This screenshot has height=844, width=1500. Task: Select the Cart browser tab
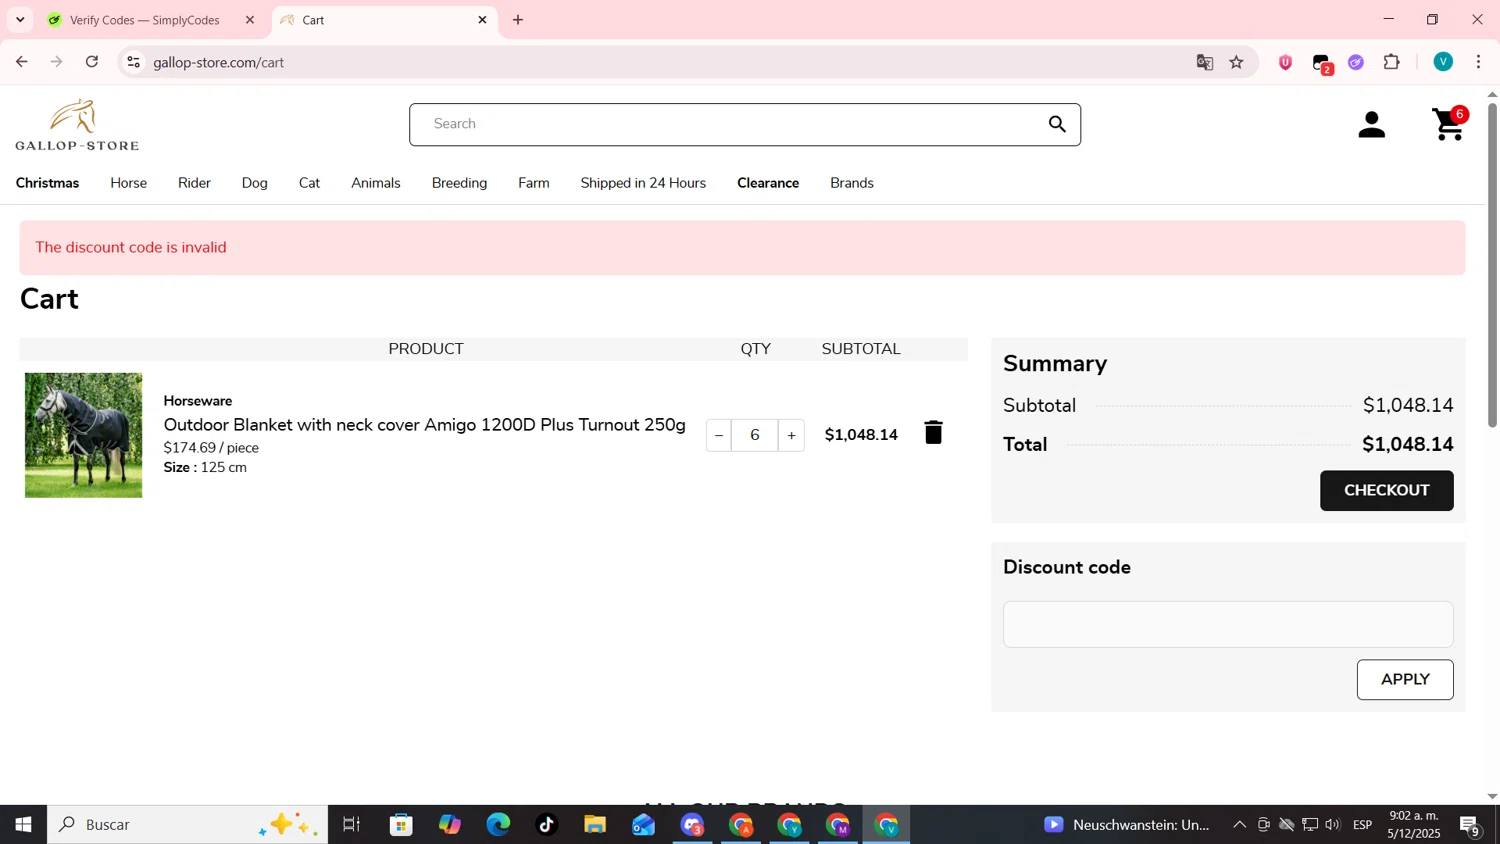point(383,20)
